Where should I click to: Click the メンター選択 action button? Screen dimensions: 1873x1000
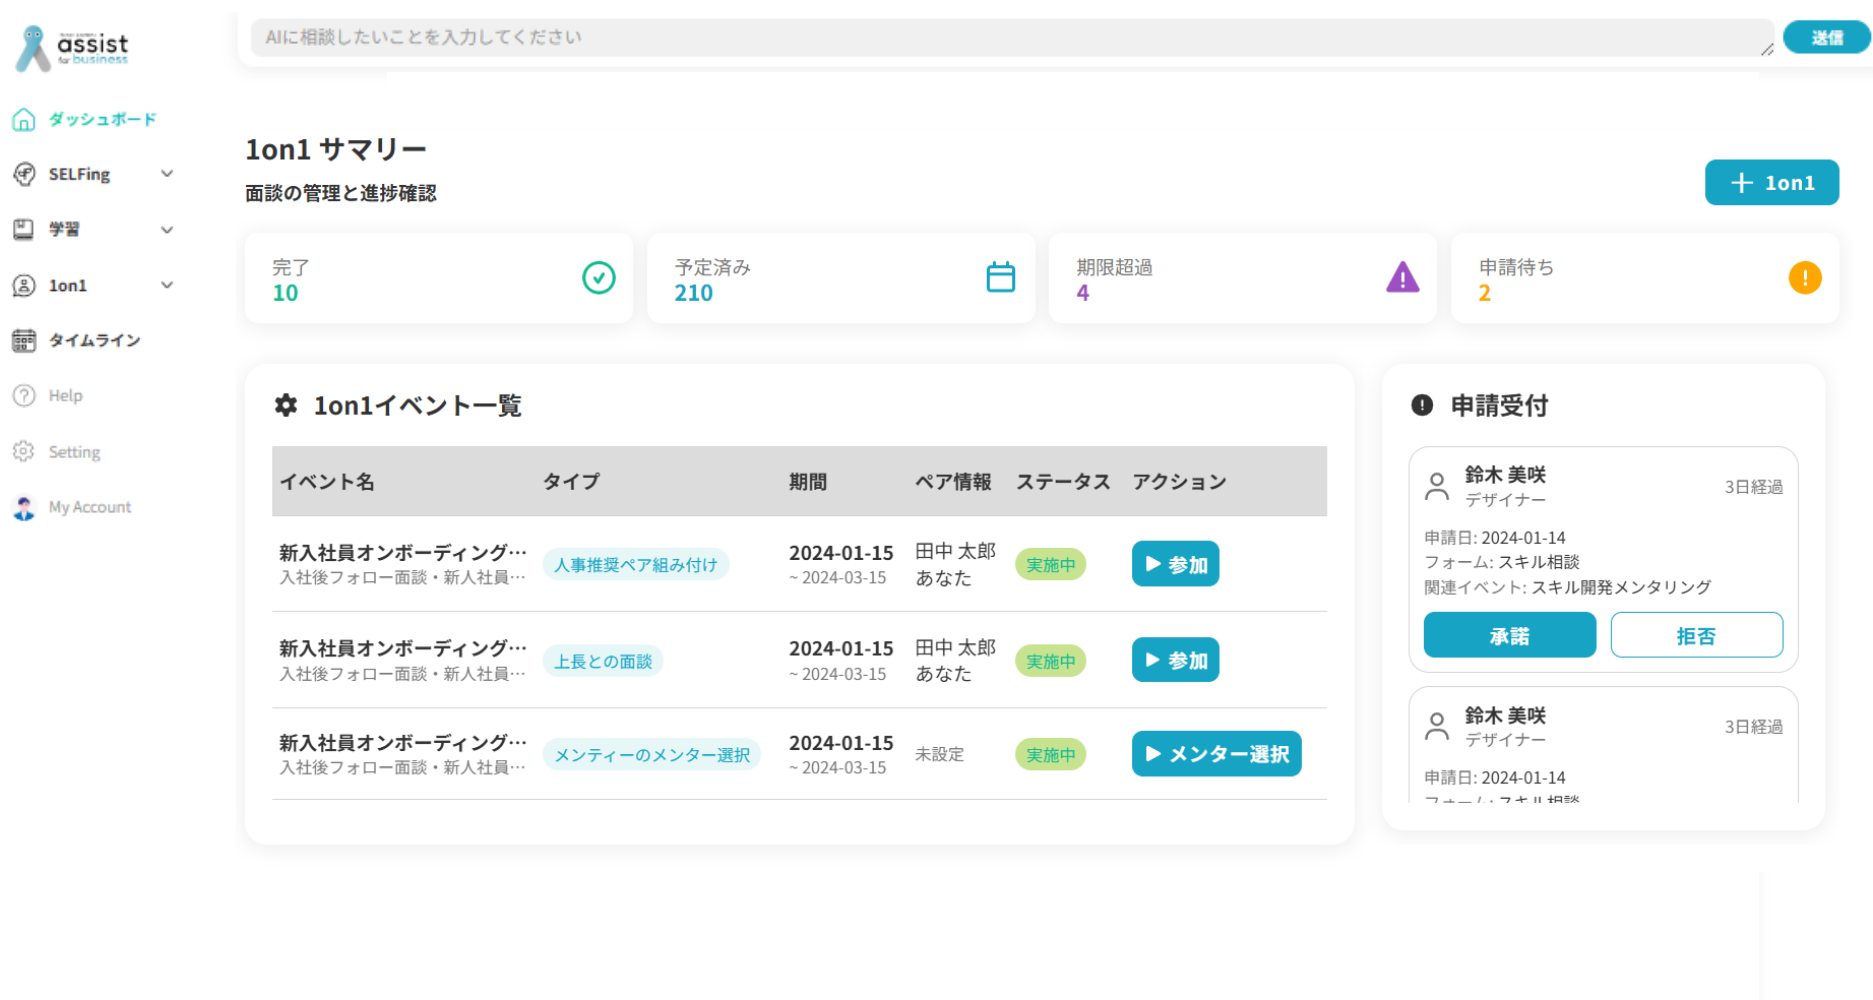point(1216,754)
